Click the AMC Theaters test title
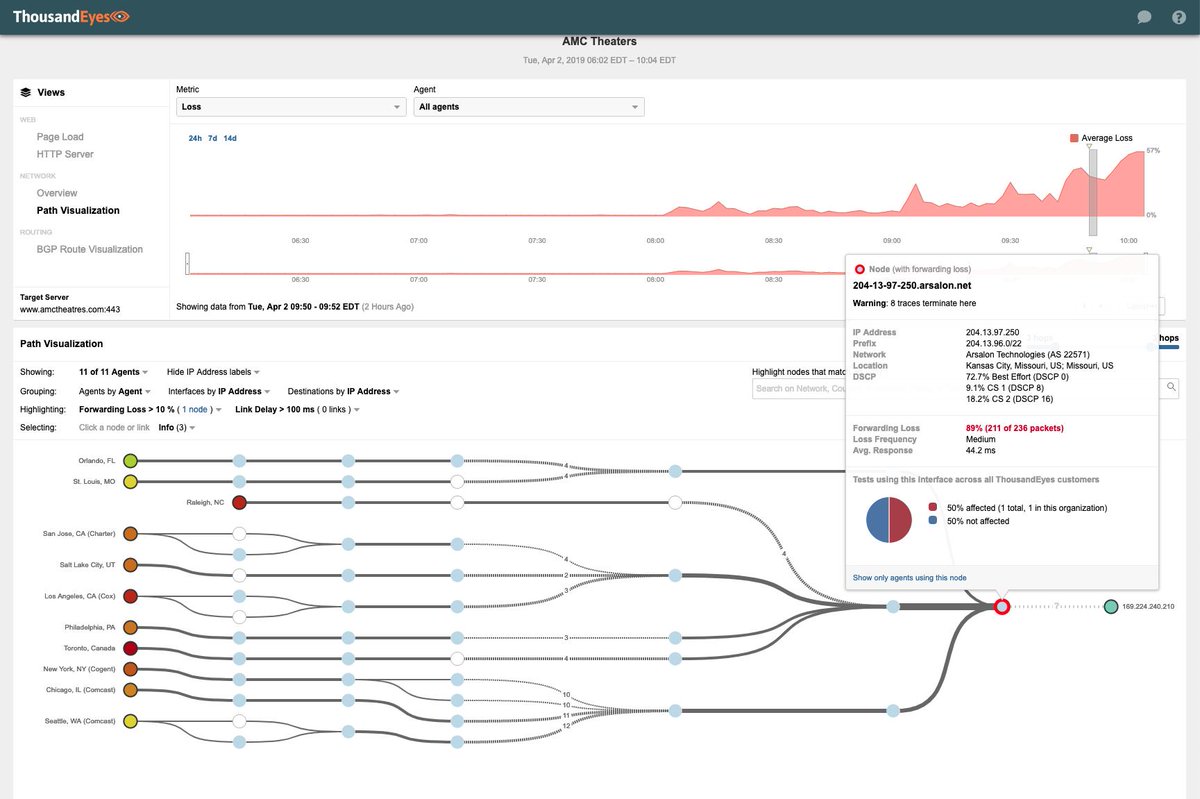1200x799 pixels. click(599, 42)
